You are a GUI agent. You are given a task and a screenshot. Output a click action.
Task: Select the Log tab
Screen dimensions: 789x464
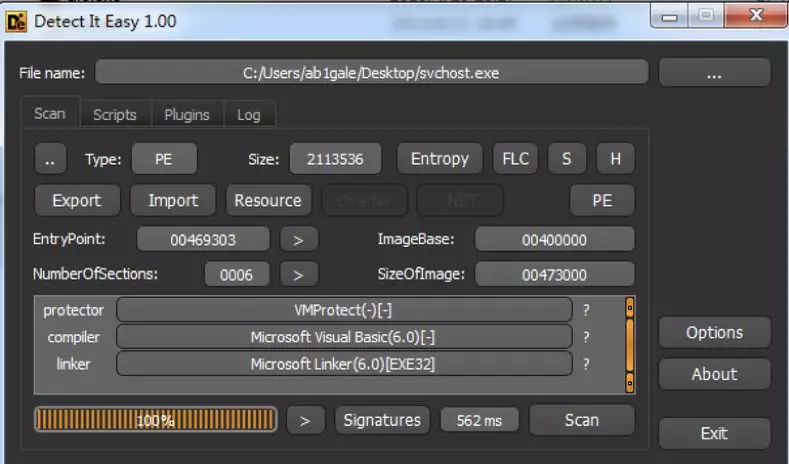[x=249, y=114]
